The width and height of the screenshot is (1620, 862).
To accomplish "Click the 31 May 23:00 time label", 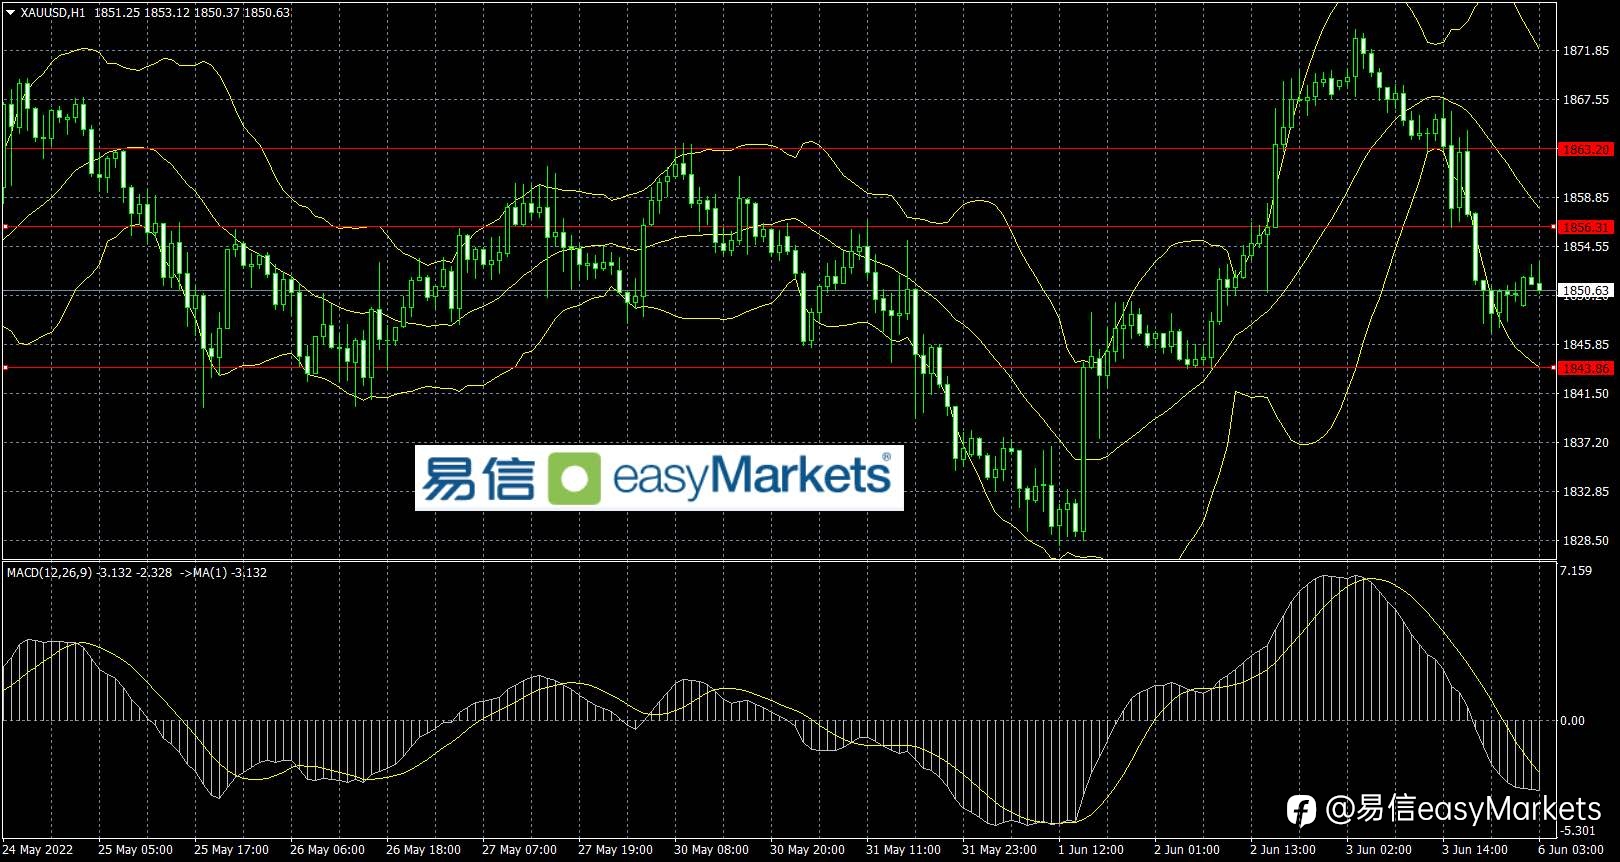I will 1000,850.
